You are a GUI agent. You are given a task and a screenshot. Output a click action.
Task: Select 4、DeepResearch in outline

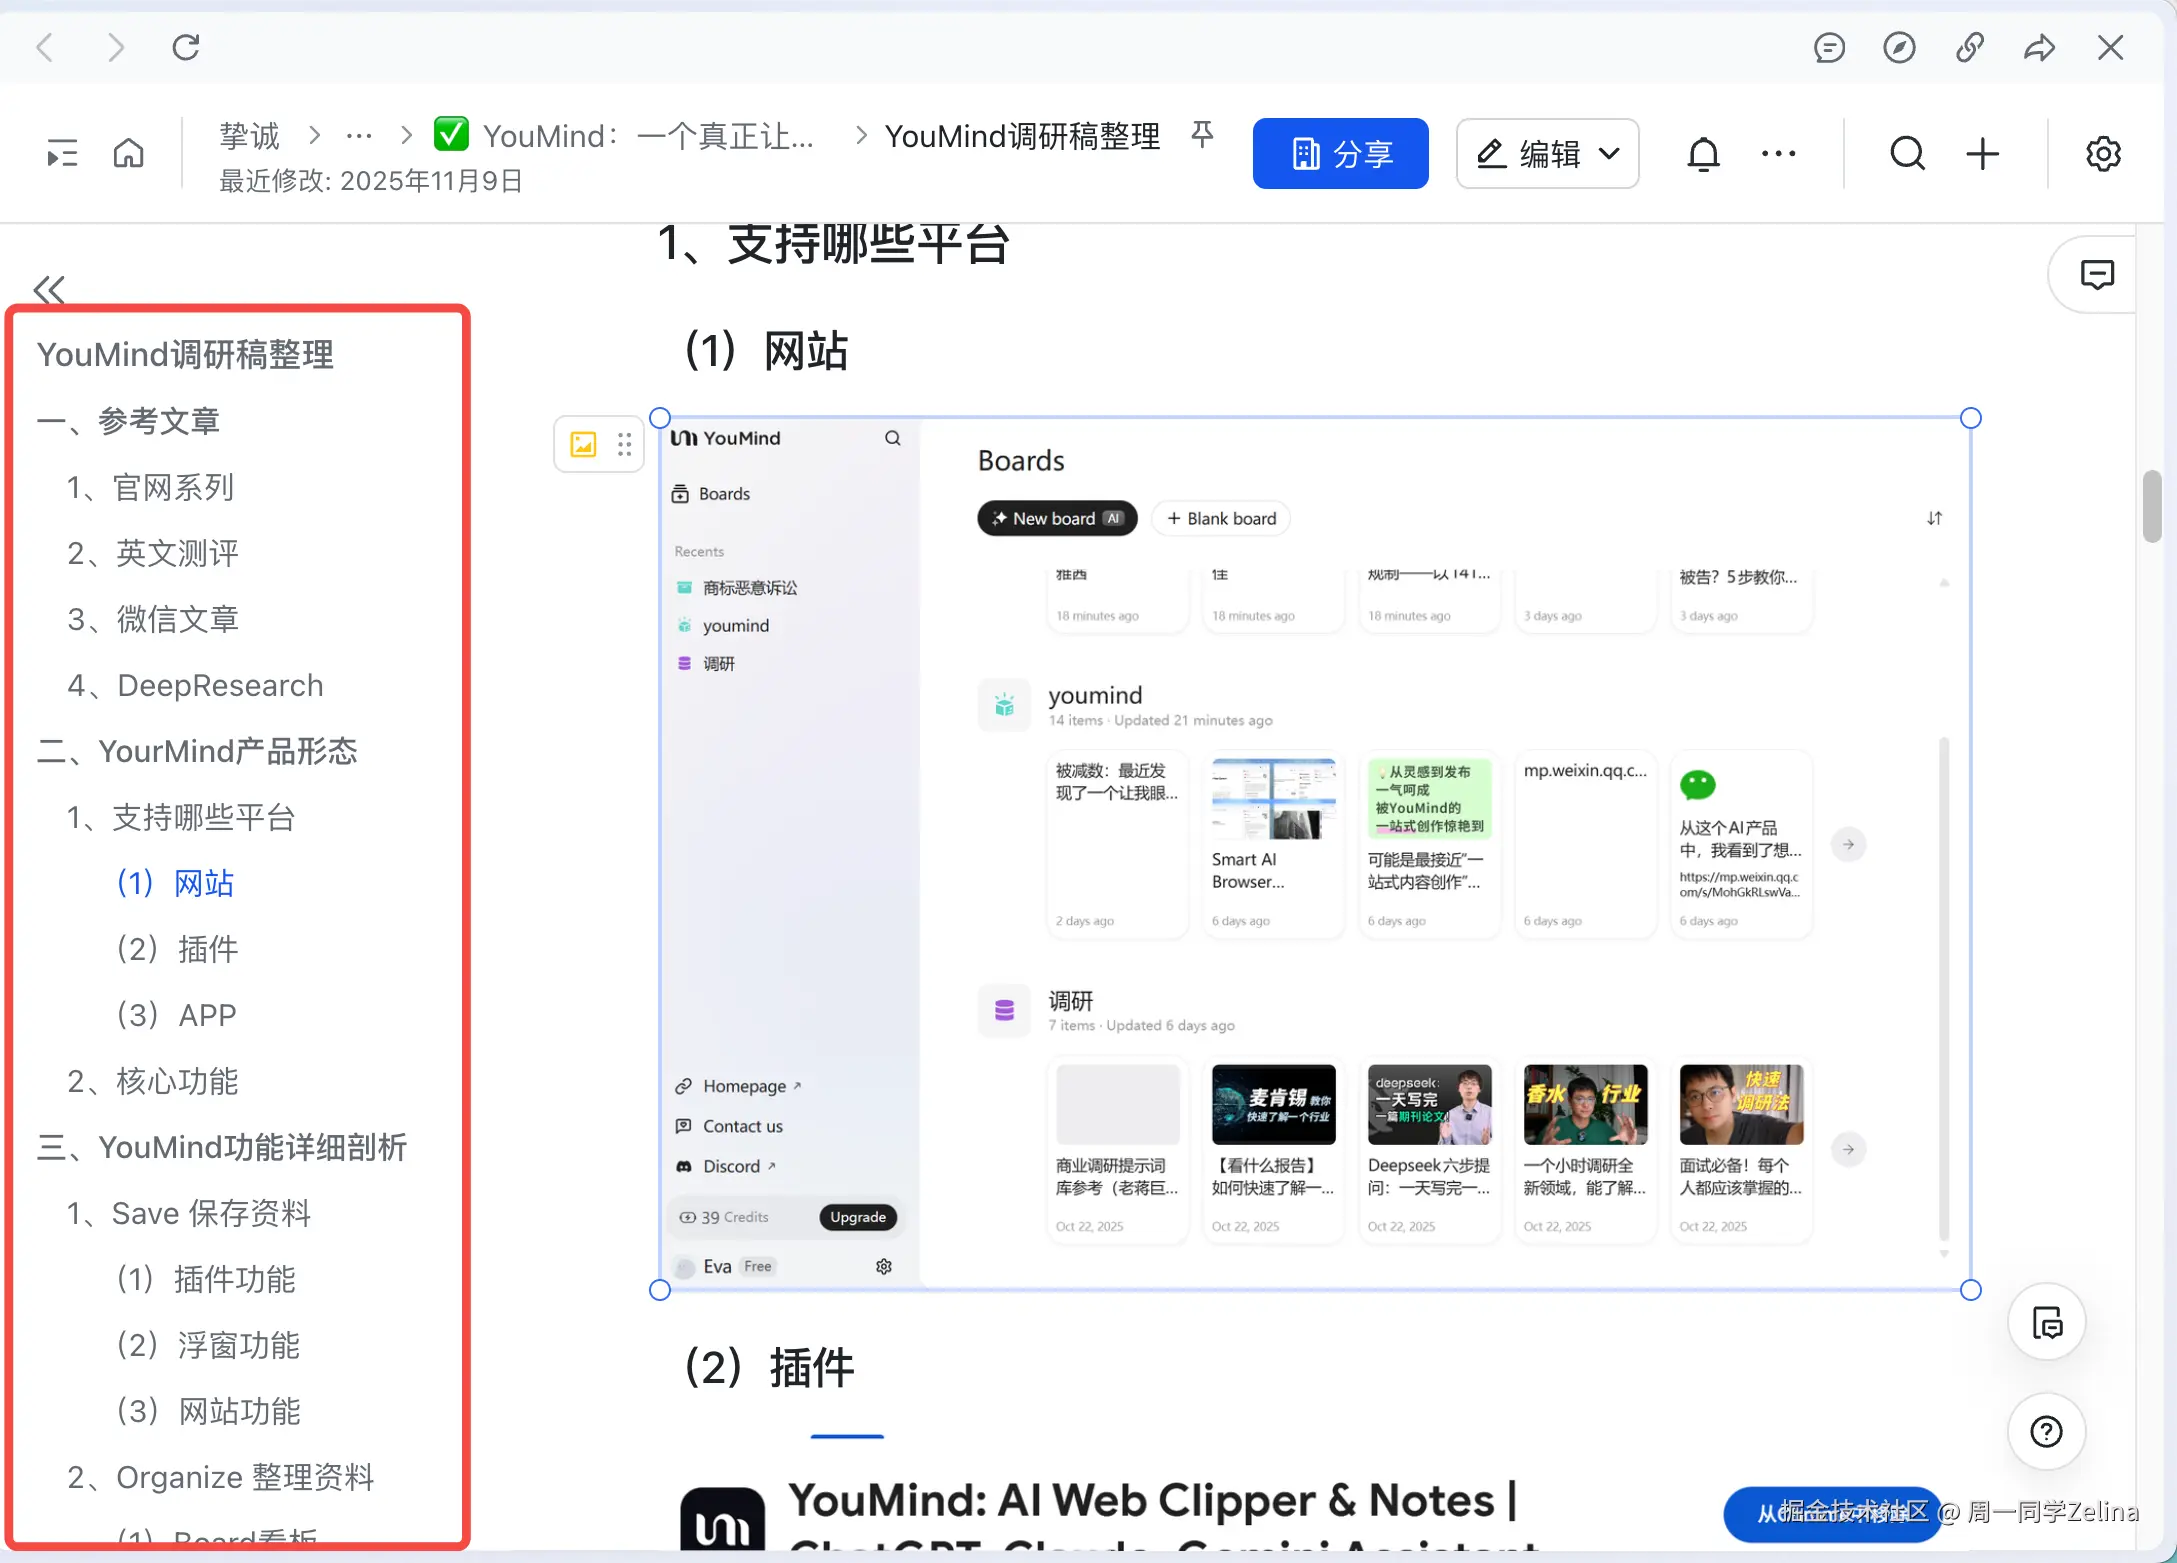195,685
